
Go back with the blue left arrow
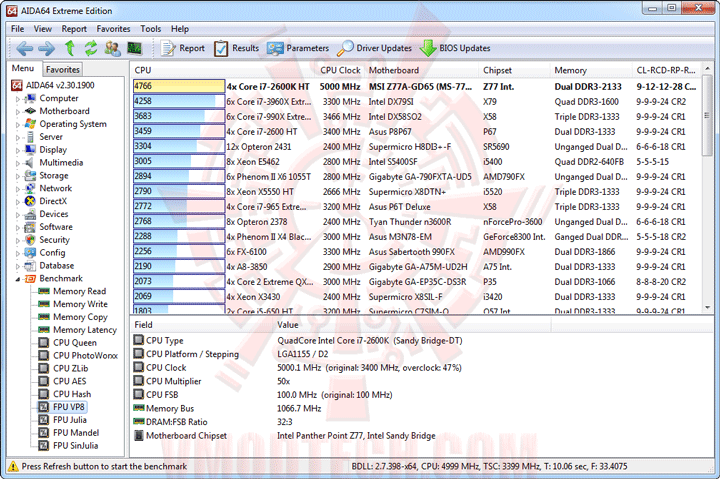click(25, 48)
